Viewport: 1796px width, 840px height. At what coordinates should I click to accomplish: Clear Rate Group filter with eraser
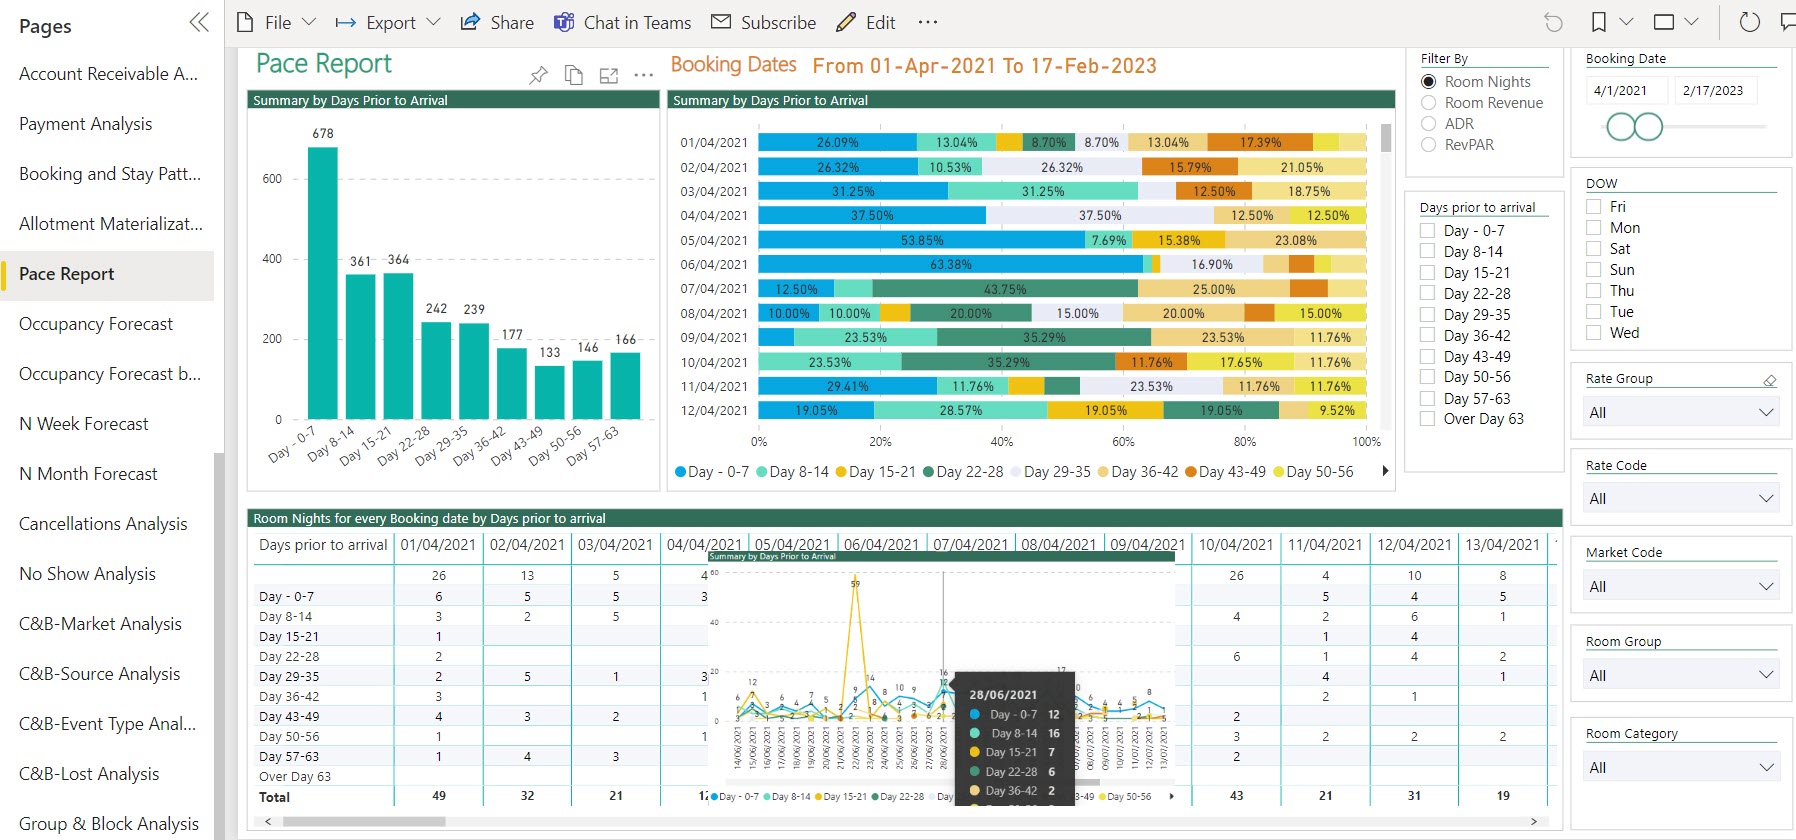(1769, 380)
